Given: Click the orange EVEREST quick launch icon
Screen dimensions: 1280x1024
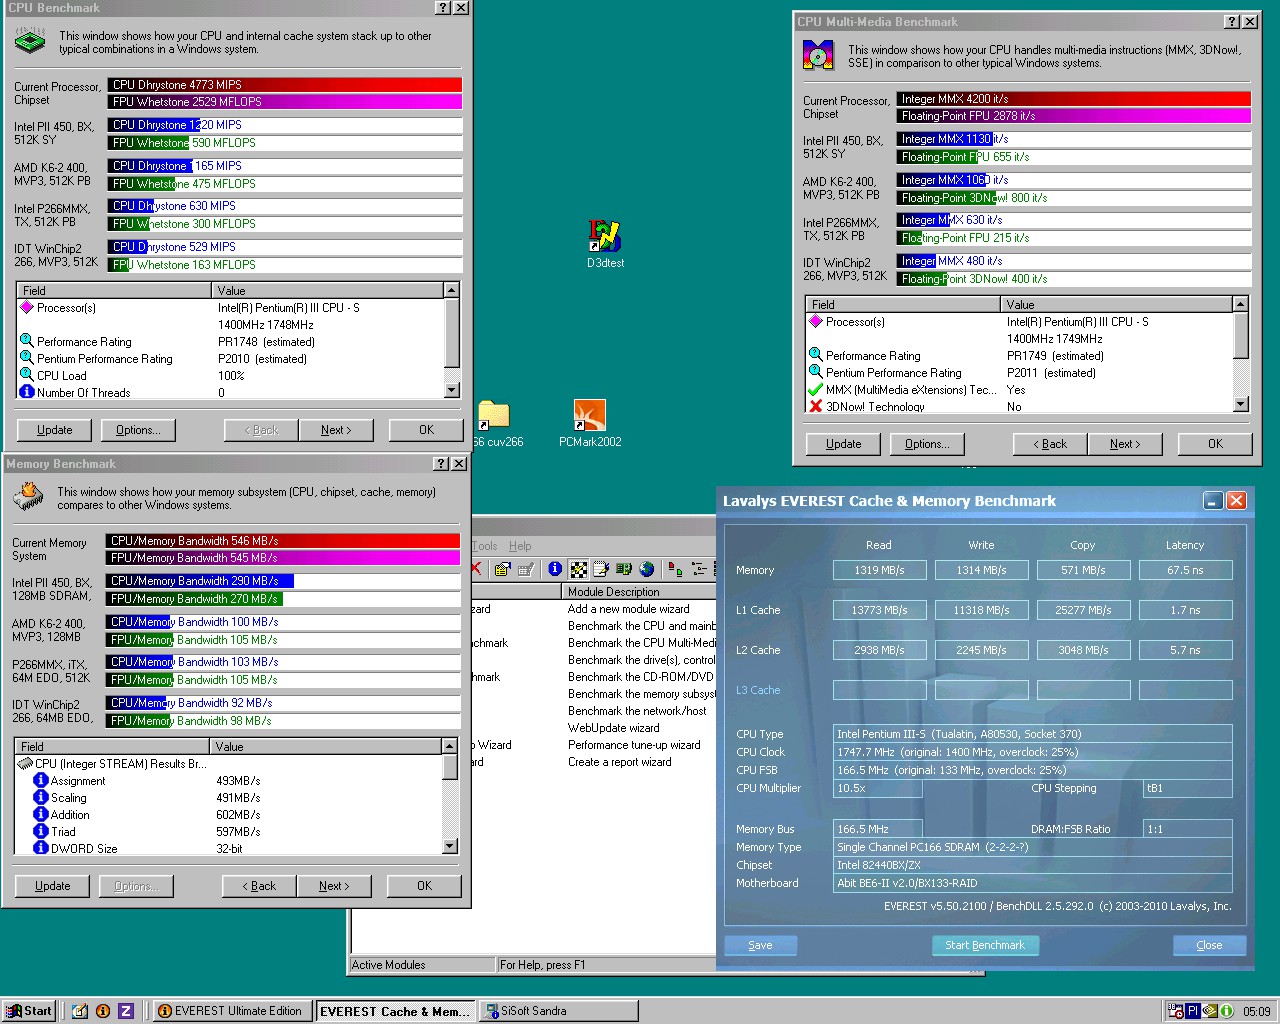Looking at the screenshot, I should [x=102, y=1011].
